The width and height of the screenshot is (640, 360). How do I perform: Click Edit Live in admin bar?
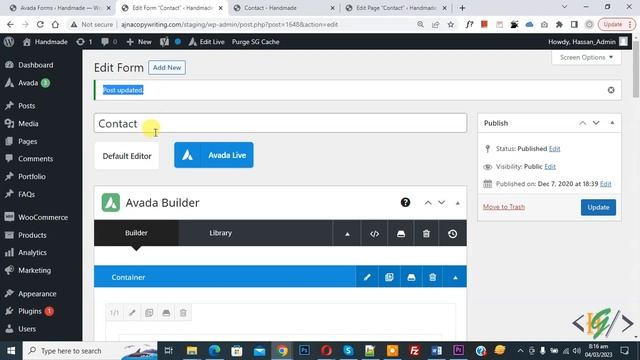point(207,42)
